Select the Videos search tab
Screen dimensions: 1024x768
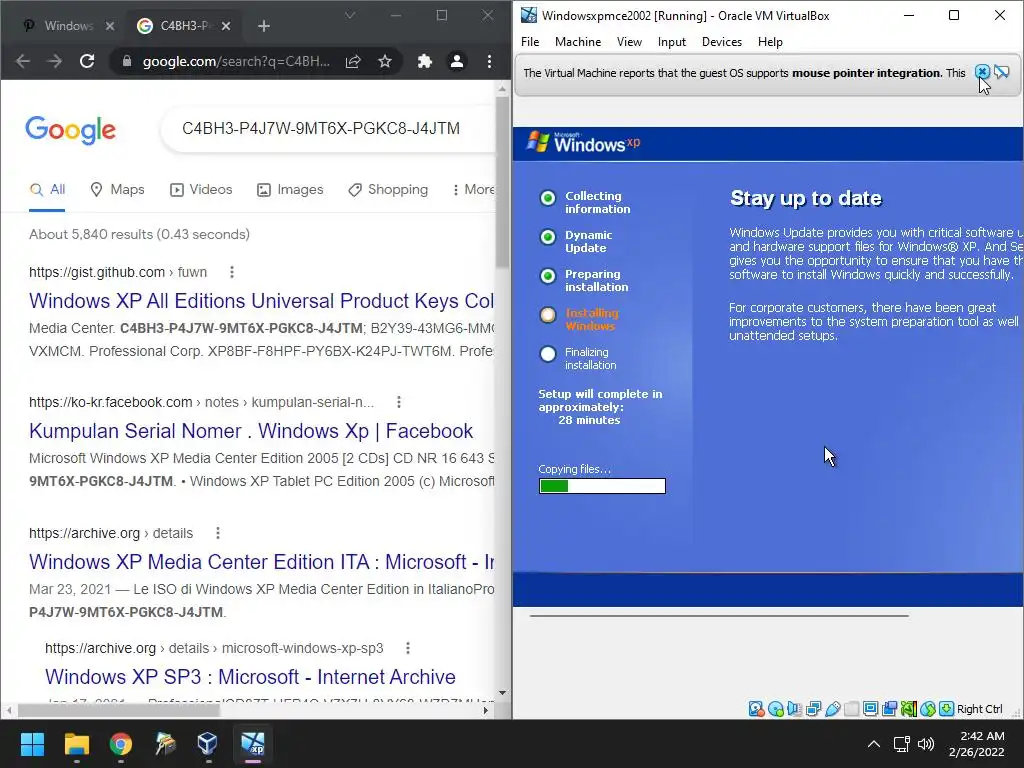pyautogui.click(x=201, y=189)
